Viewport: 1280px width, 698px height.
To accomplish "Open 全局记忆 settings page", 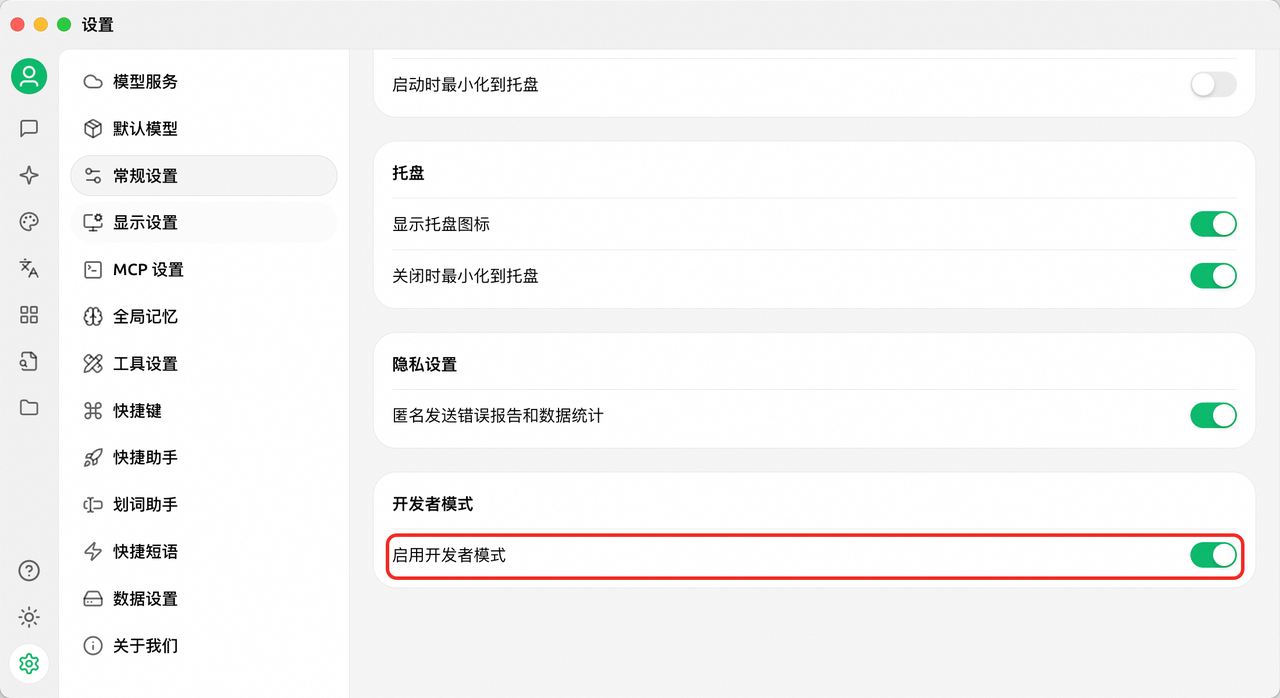I will [145, 317].
